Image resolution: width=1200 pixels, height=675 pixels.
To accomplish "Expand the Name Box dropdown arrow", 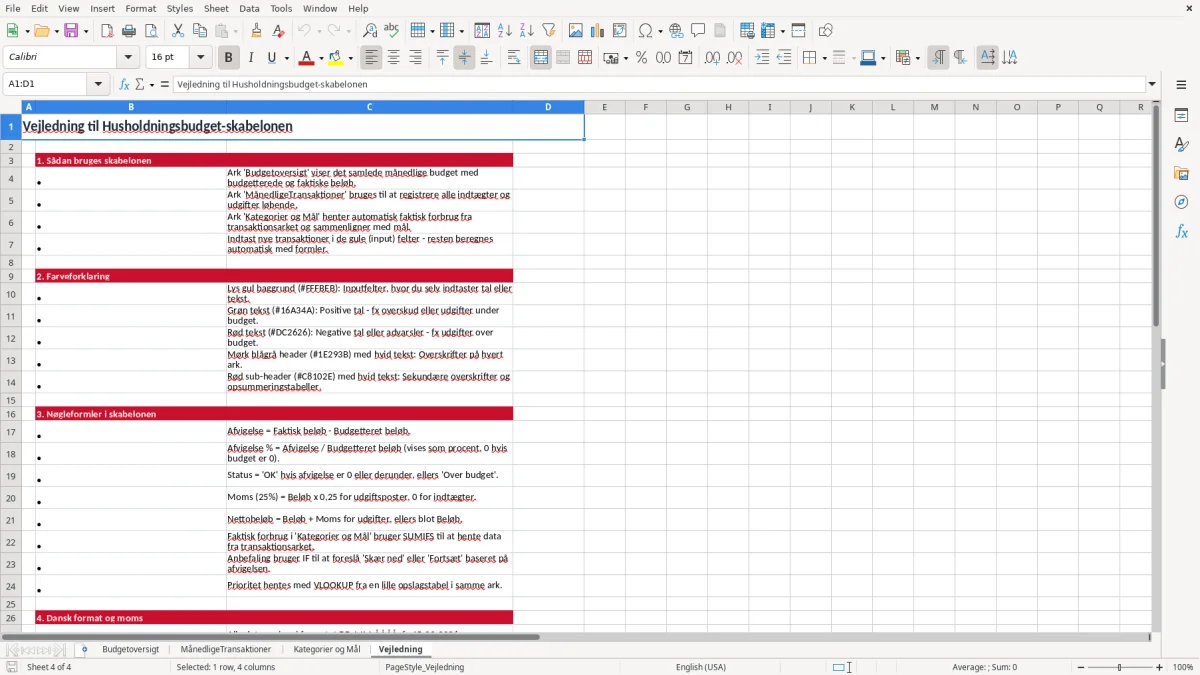I will 98,84.
